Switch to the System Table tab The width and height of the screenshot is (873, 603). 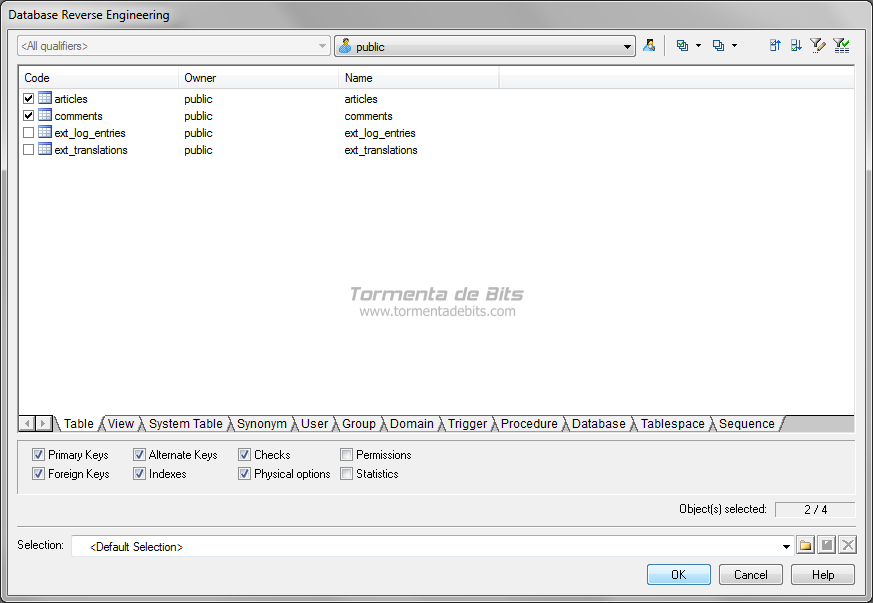pos(185,424)
